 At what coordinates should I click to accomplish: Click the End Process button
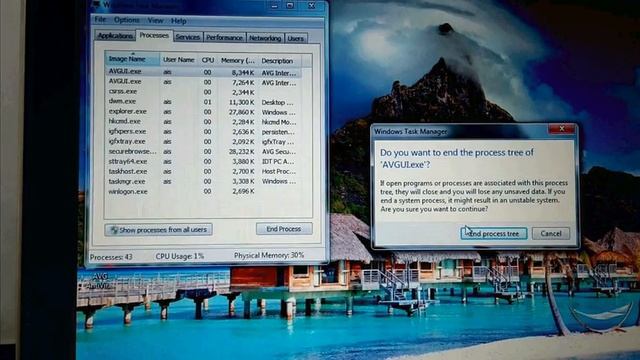284,229
